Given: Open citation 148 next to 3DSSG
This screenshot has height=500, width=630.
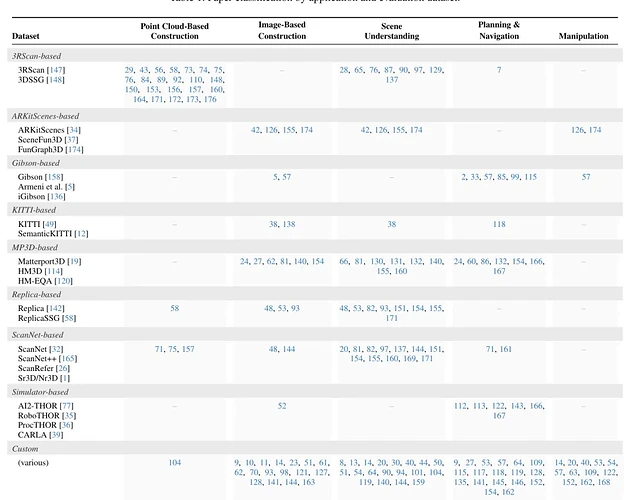Looking at the screenshot, I should pyautogui.click(x=55, y=80).
